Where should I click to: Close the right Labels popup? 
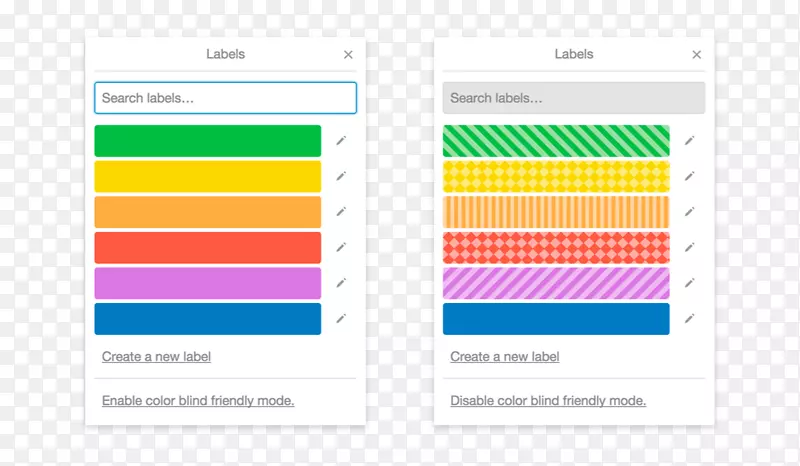click(x=696, y=55)
